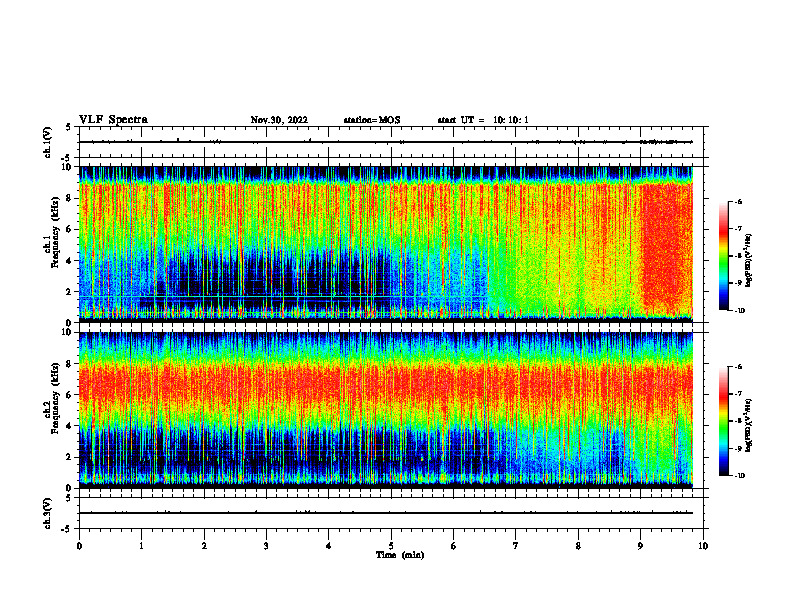
Task: Click time axis tick label "9"
Action: 640,546
